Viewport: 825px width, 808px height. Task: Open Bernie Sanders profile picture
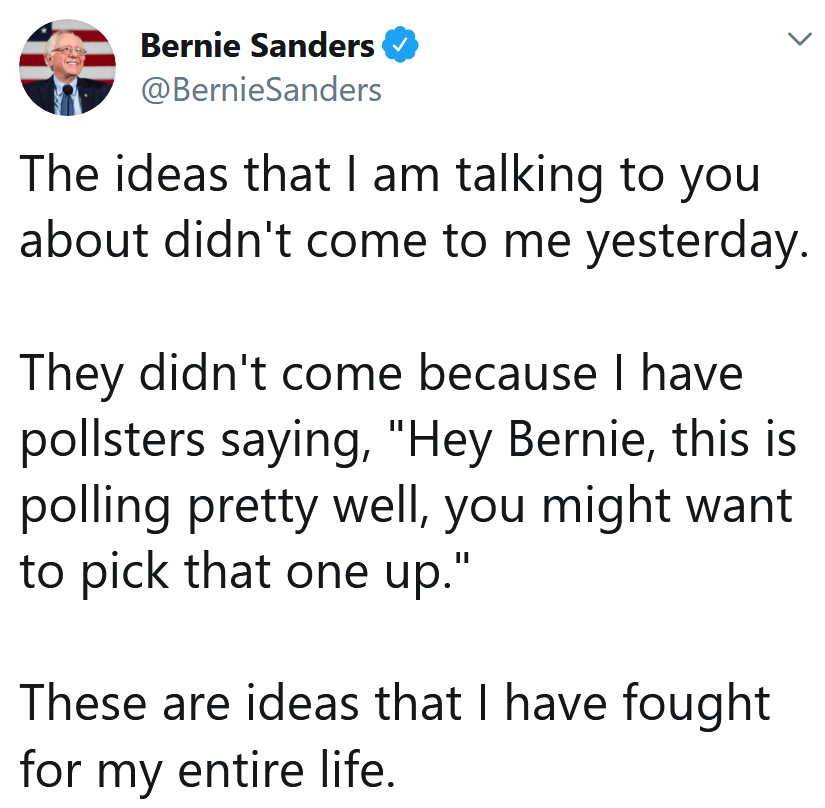click(x=67, y=67)
